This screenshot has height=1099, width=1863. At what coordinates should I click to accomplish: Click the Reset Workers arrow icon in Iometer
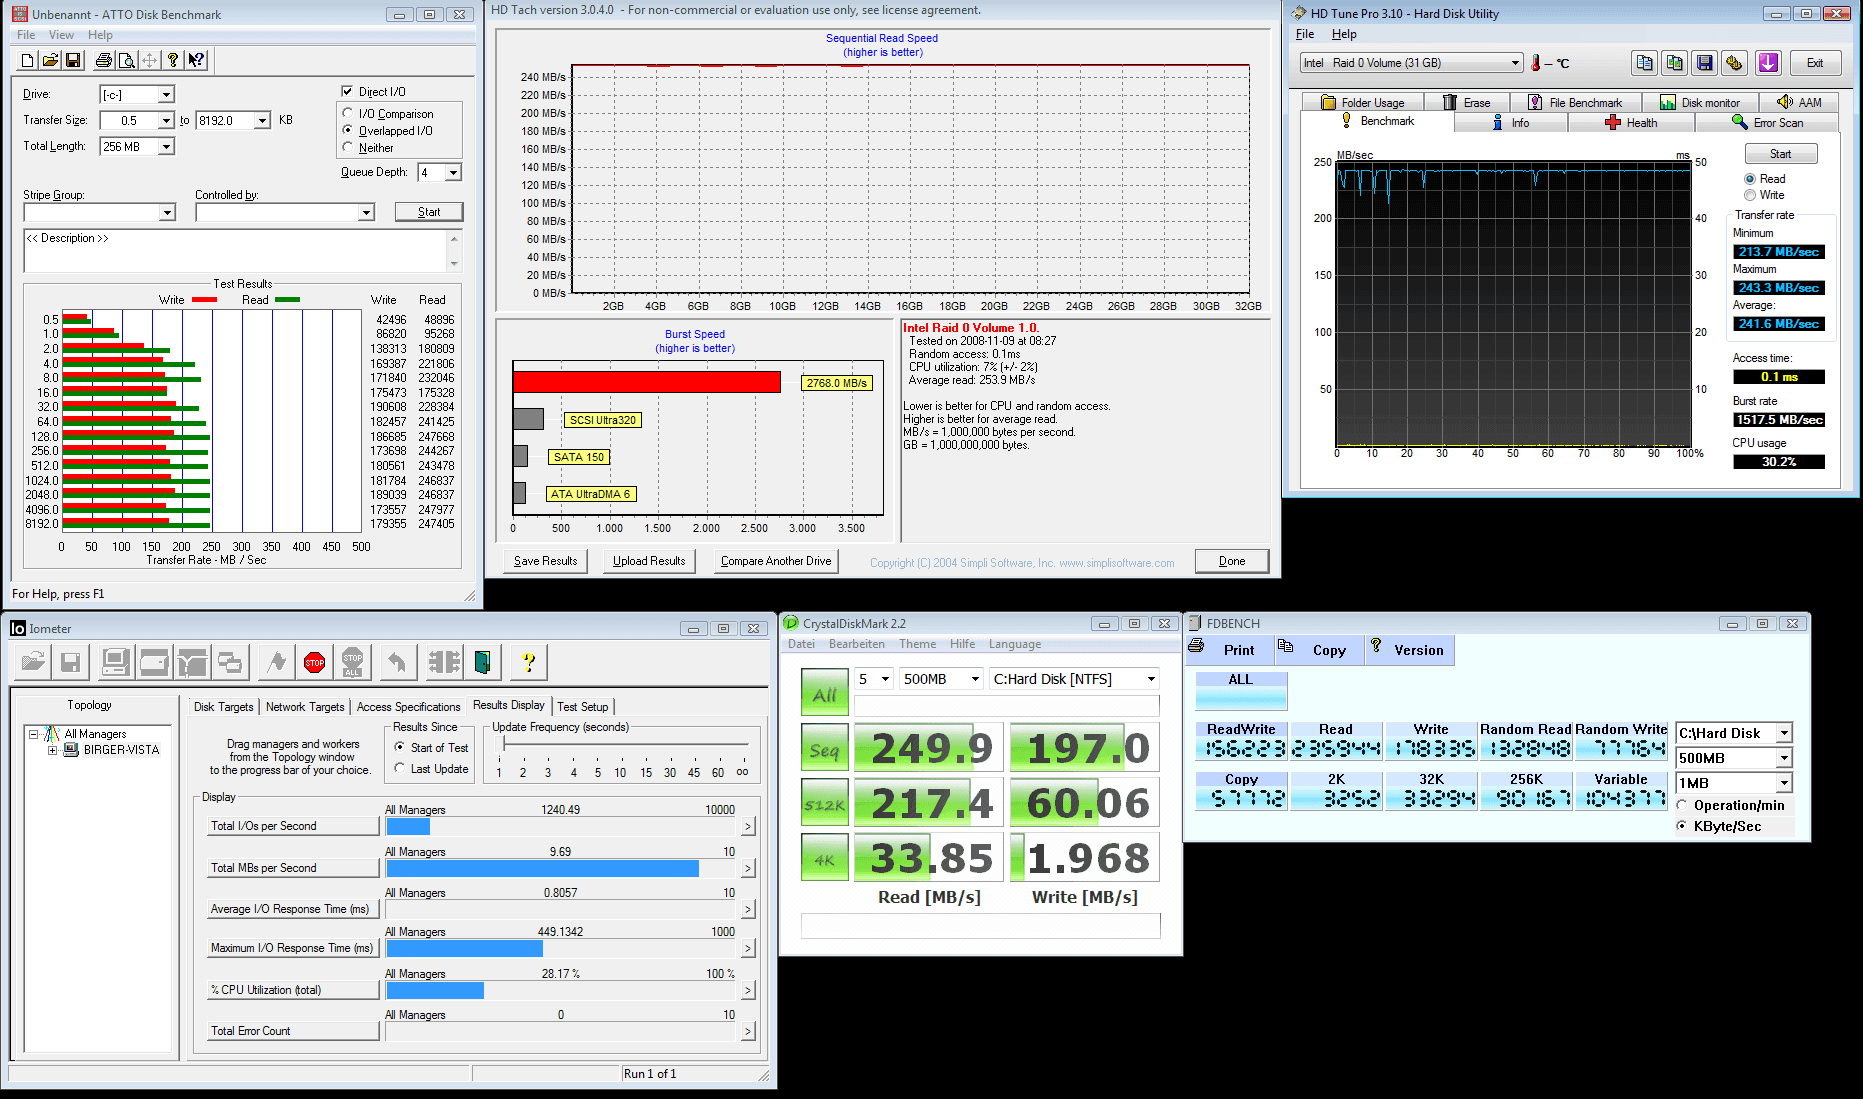[397, 662]
